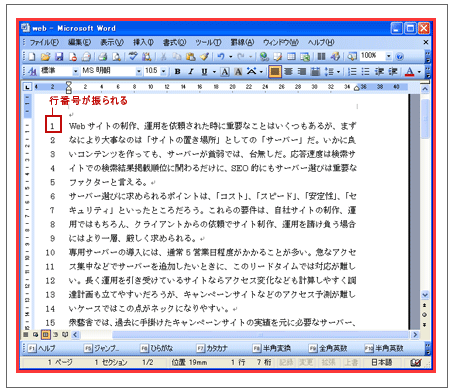Show the Drawing toolbar icon
This screenshot has width=450, height=391.
tap(335, 57)
